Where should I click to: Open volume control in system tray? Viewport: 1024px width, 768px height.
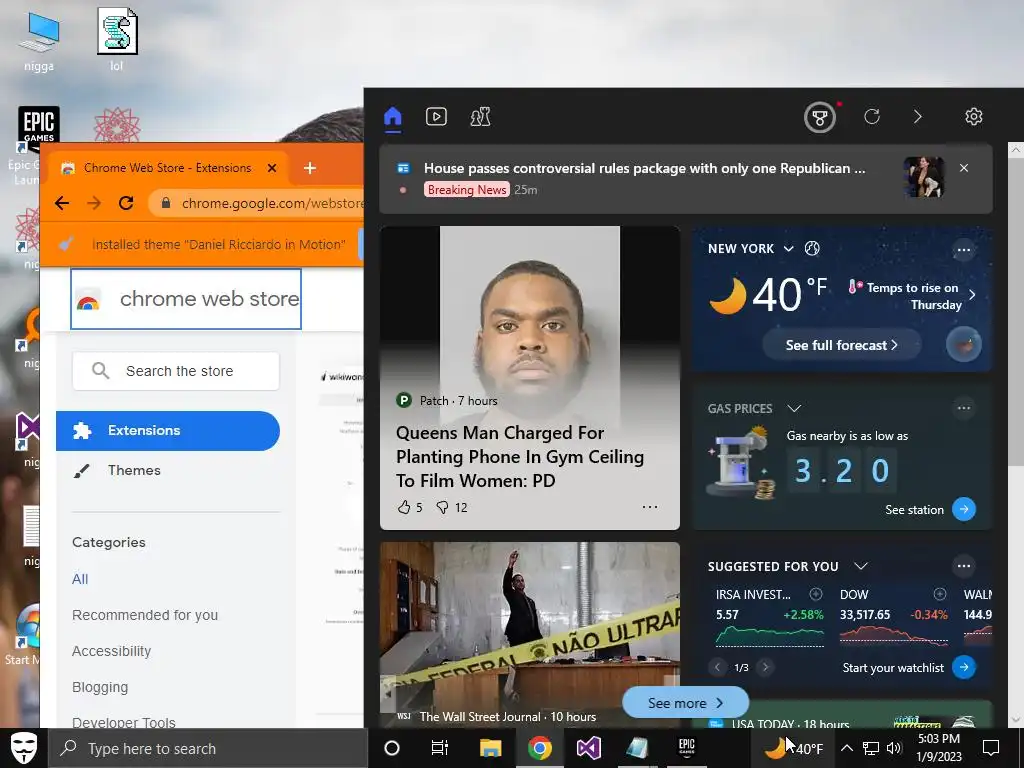click(895, 748)
